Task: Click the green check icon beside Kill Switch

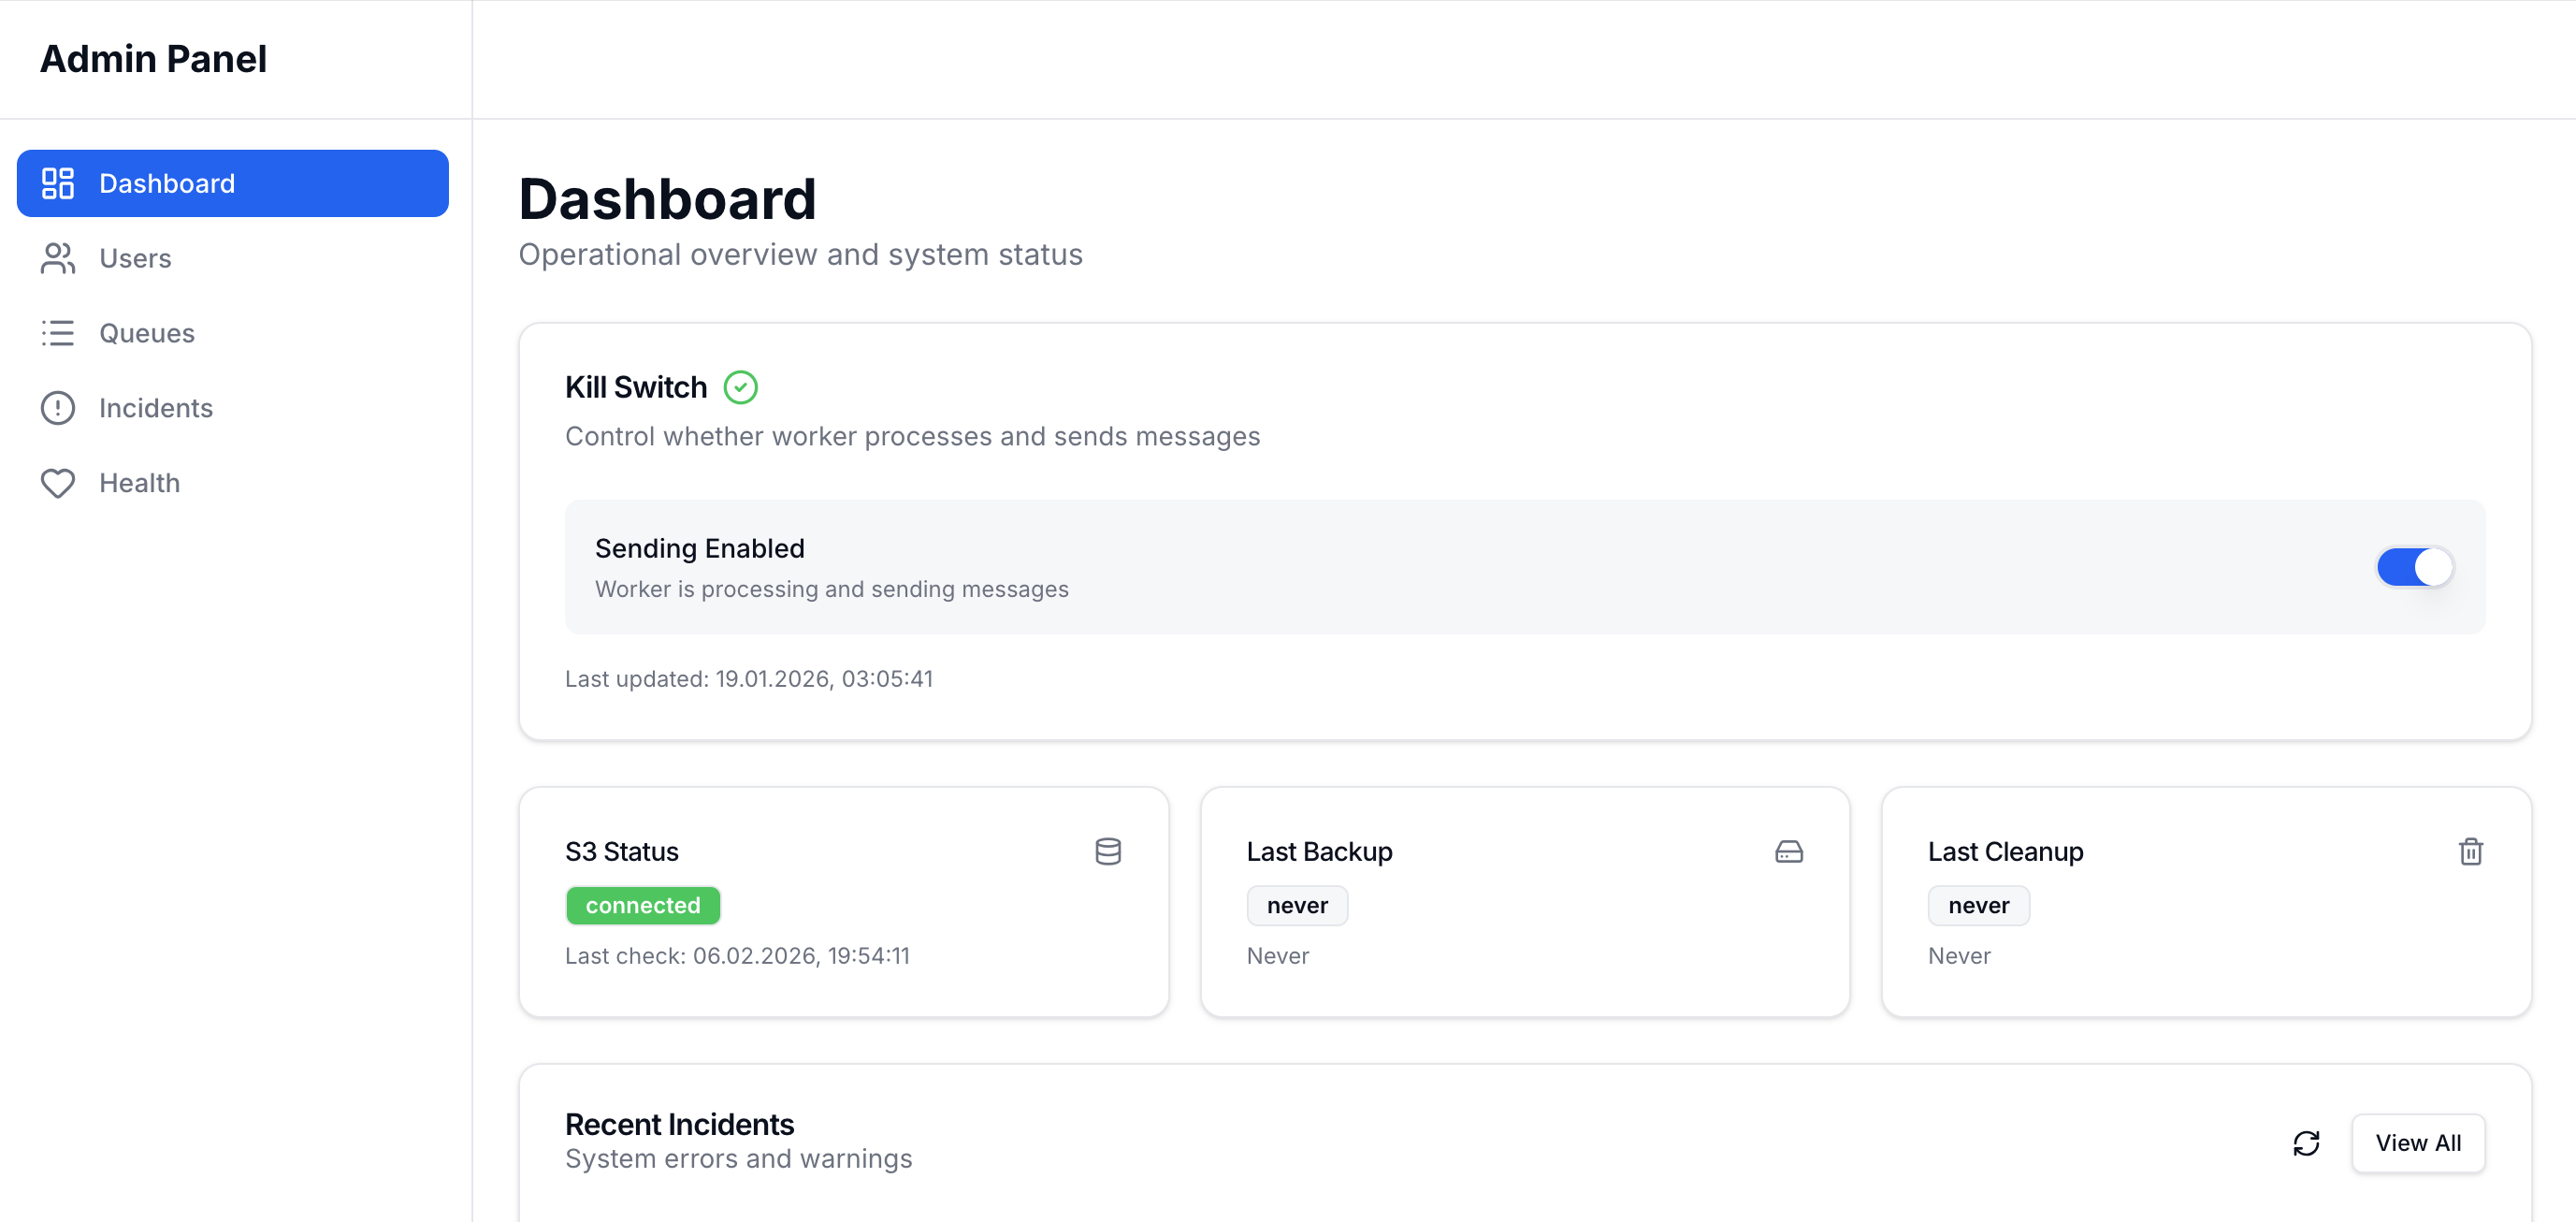Action: click(x=740, y=387)
